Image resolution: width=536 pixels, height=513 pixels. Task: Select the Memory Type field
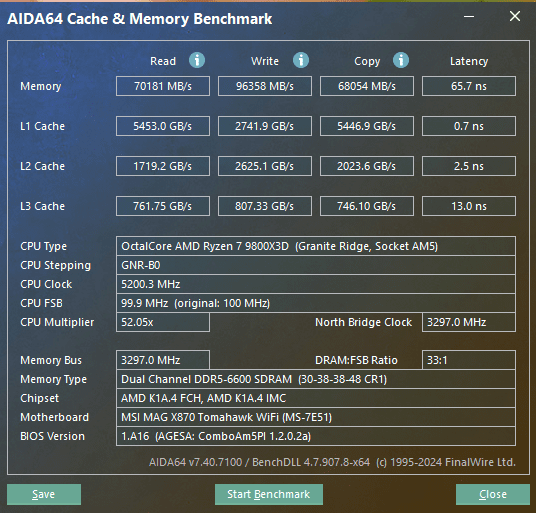pos(316,379)
